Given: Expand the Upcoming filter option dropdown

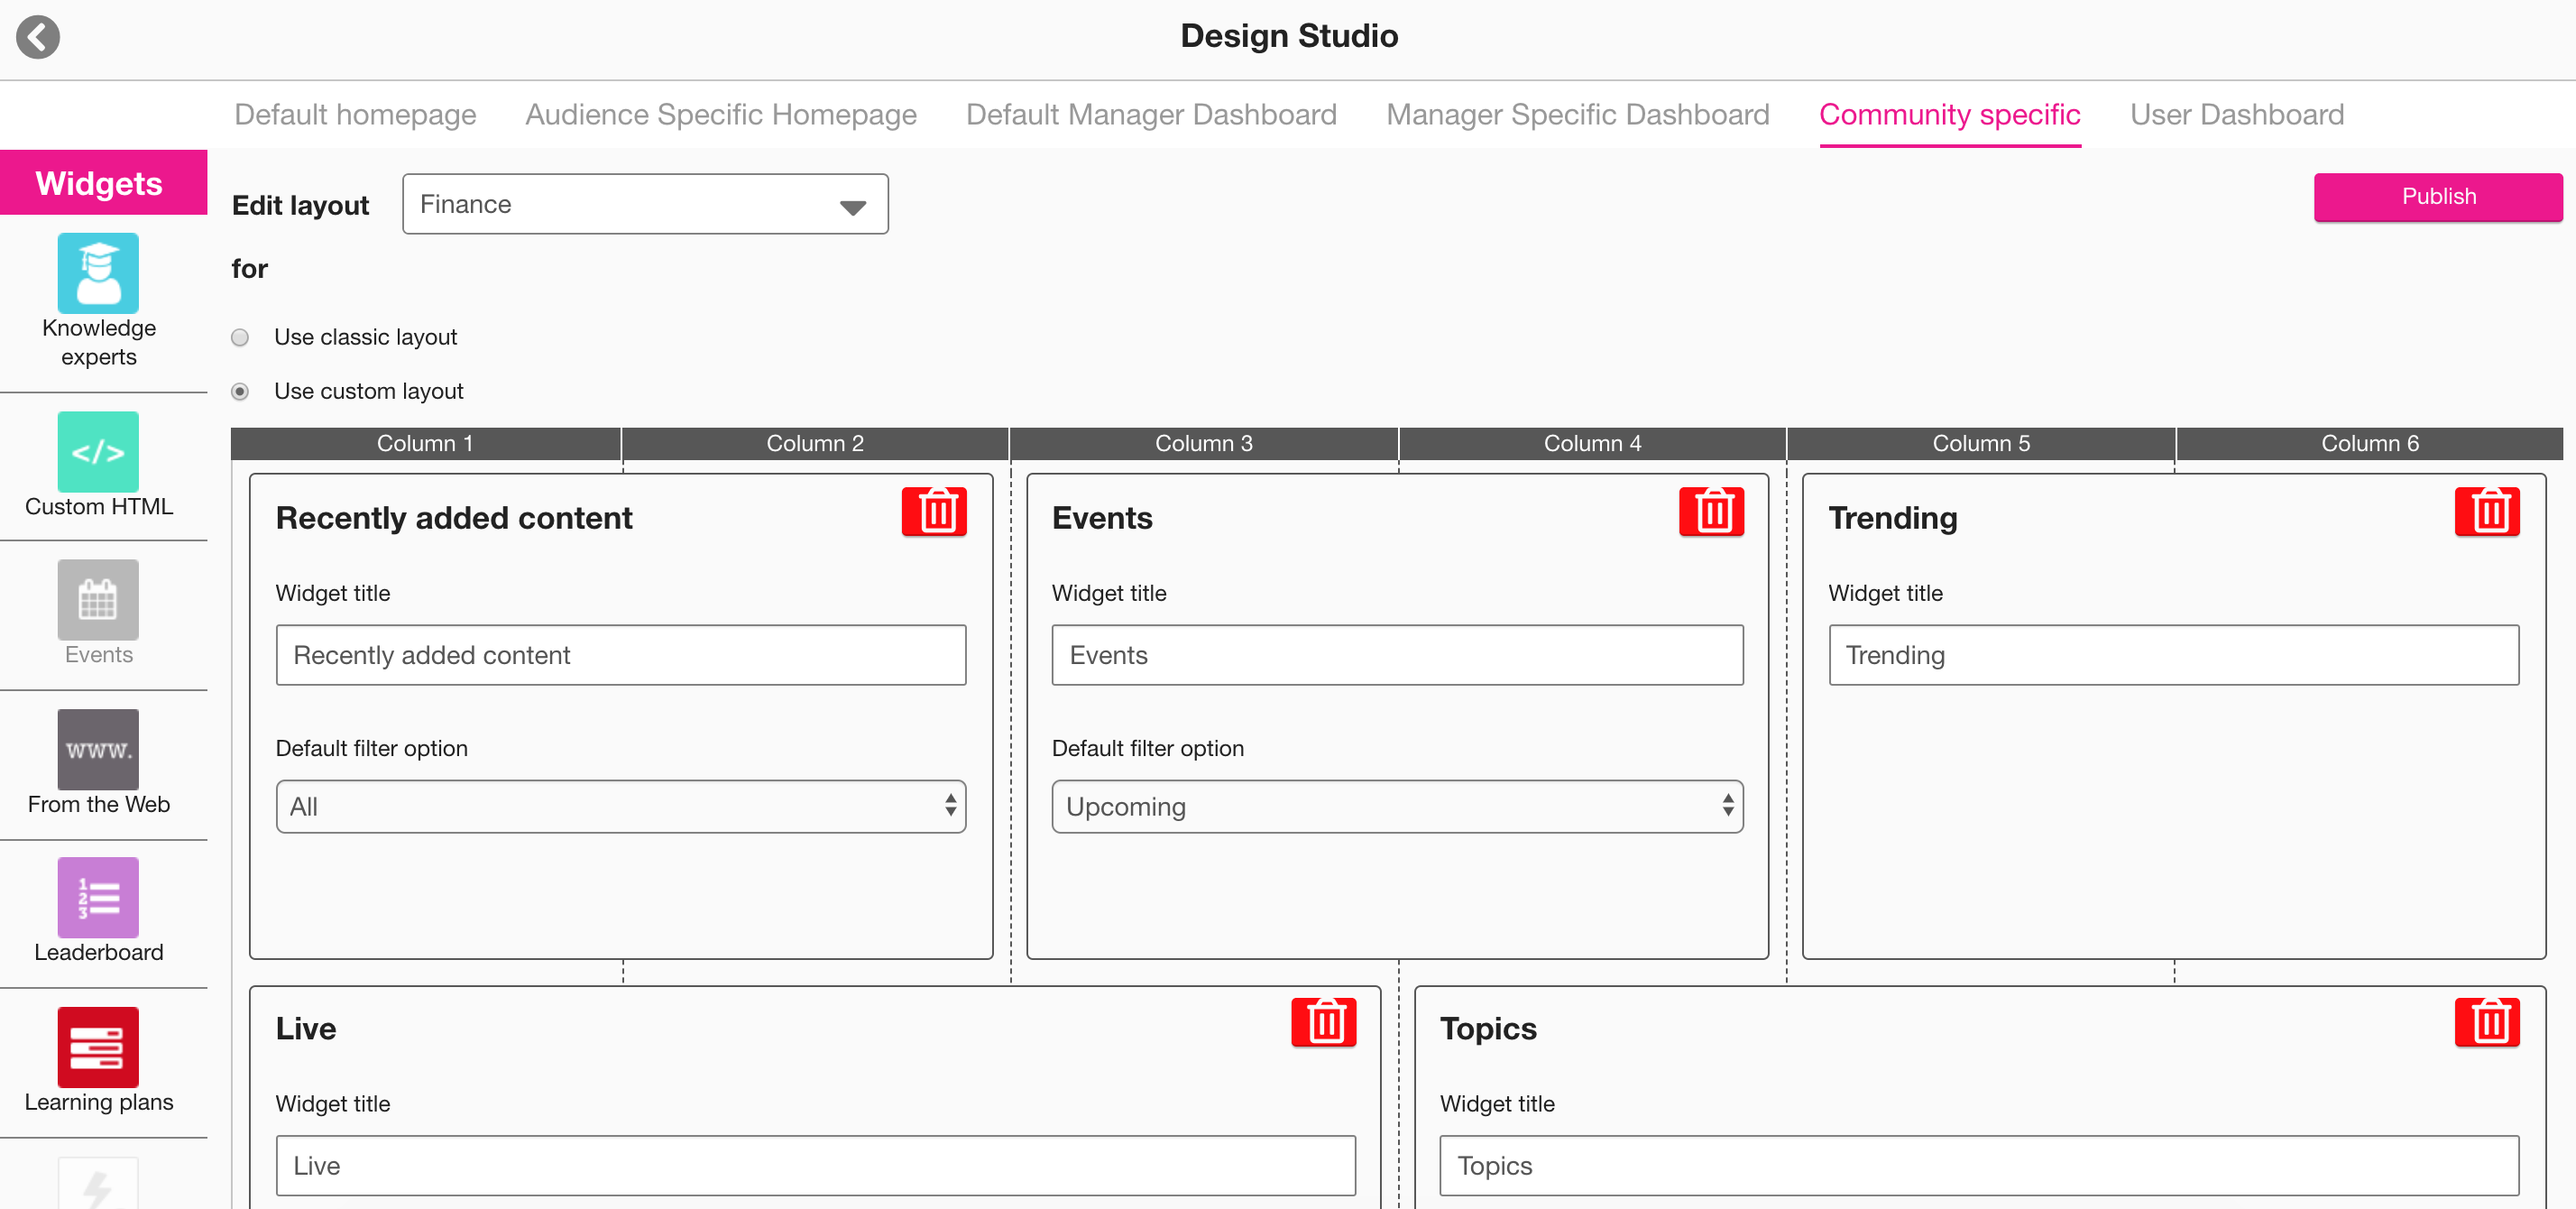Looking at the screenshot, I should click(x=1396, y=806).
